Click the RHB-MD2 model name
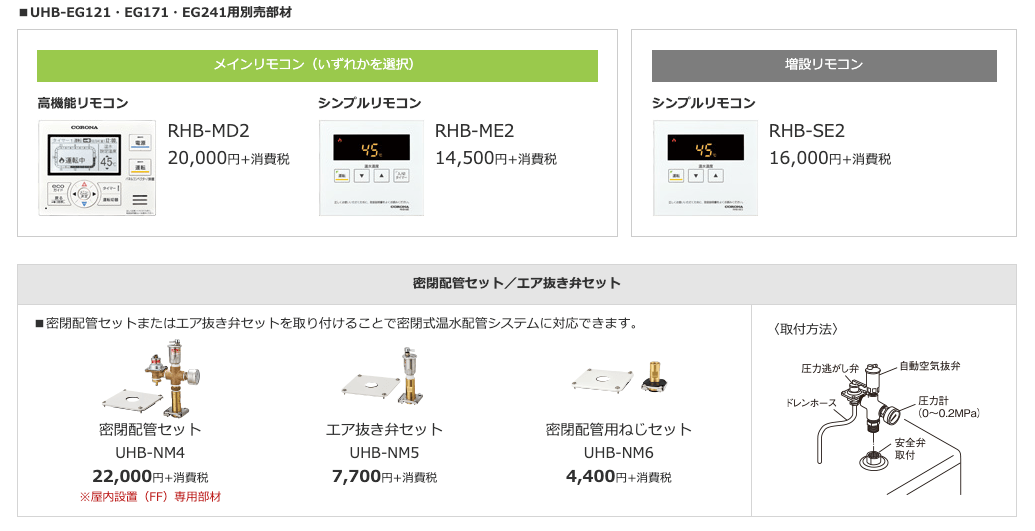This screenshot has width=1035, height=531. pos(209,131)
